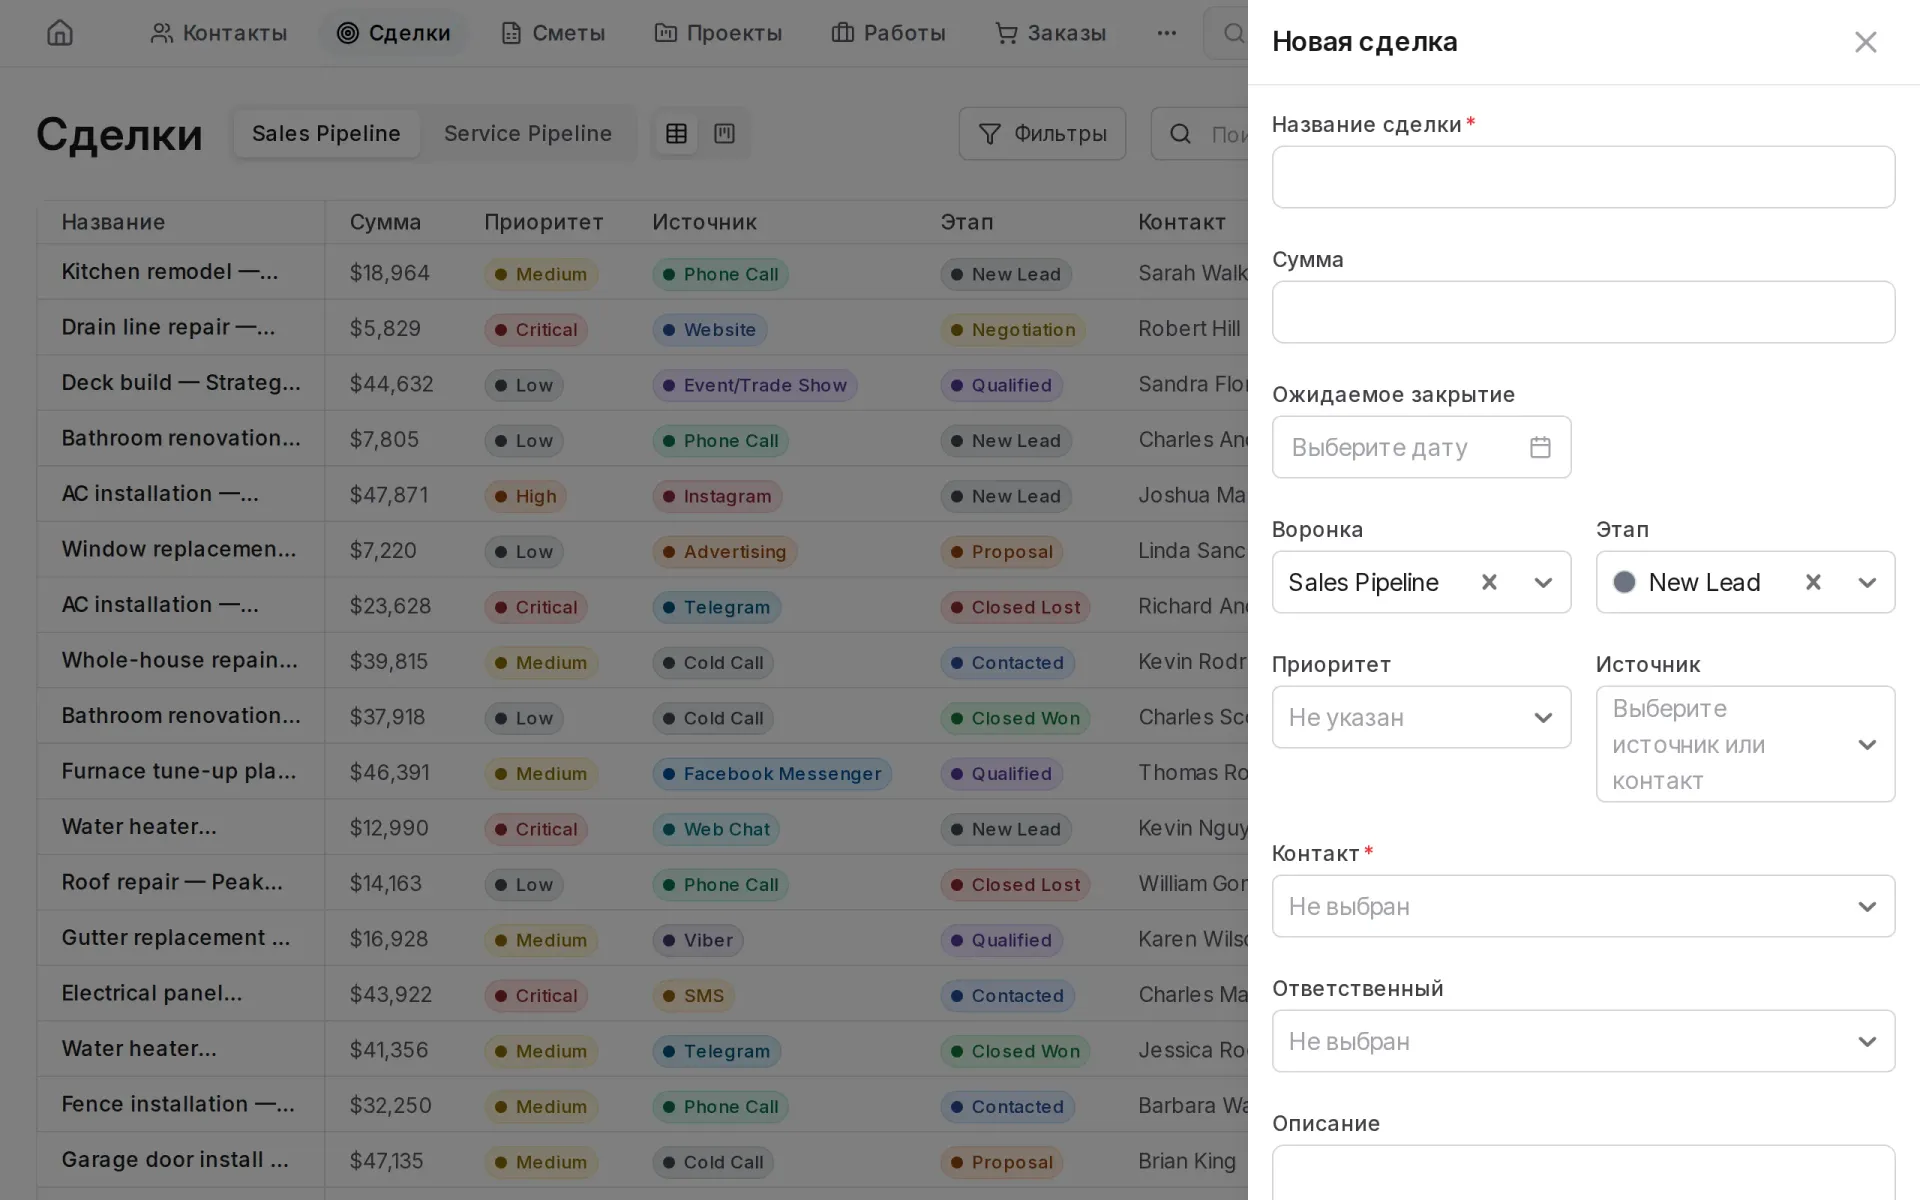The image size is (1920, 1200).
Task: Switch to Service Pipeline tab
Action: (527, 133)
